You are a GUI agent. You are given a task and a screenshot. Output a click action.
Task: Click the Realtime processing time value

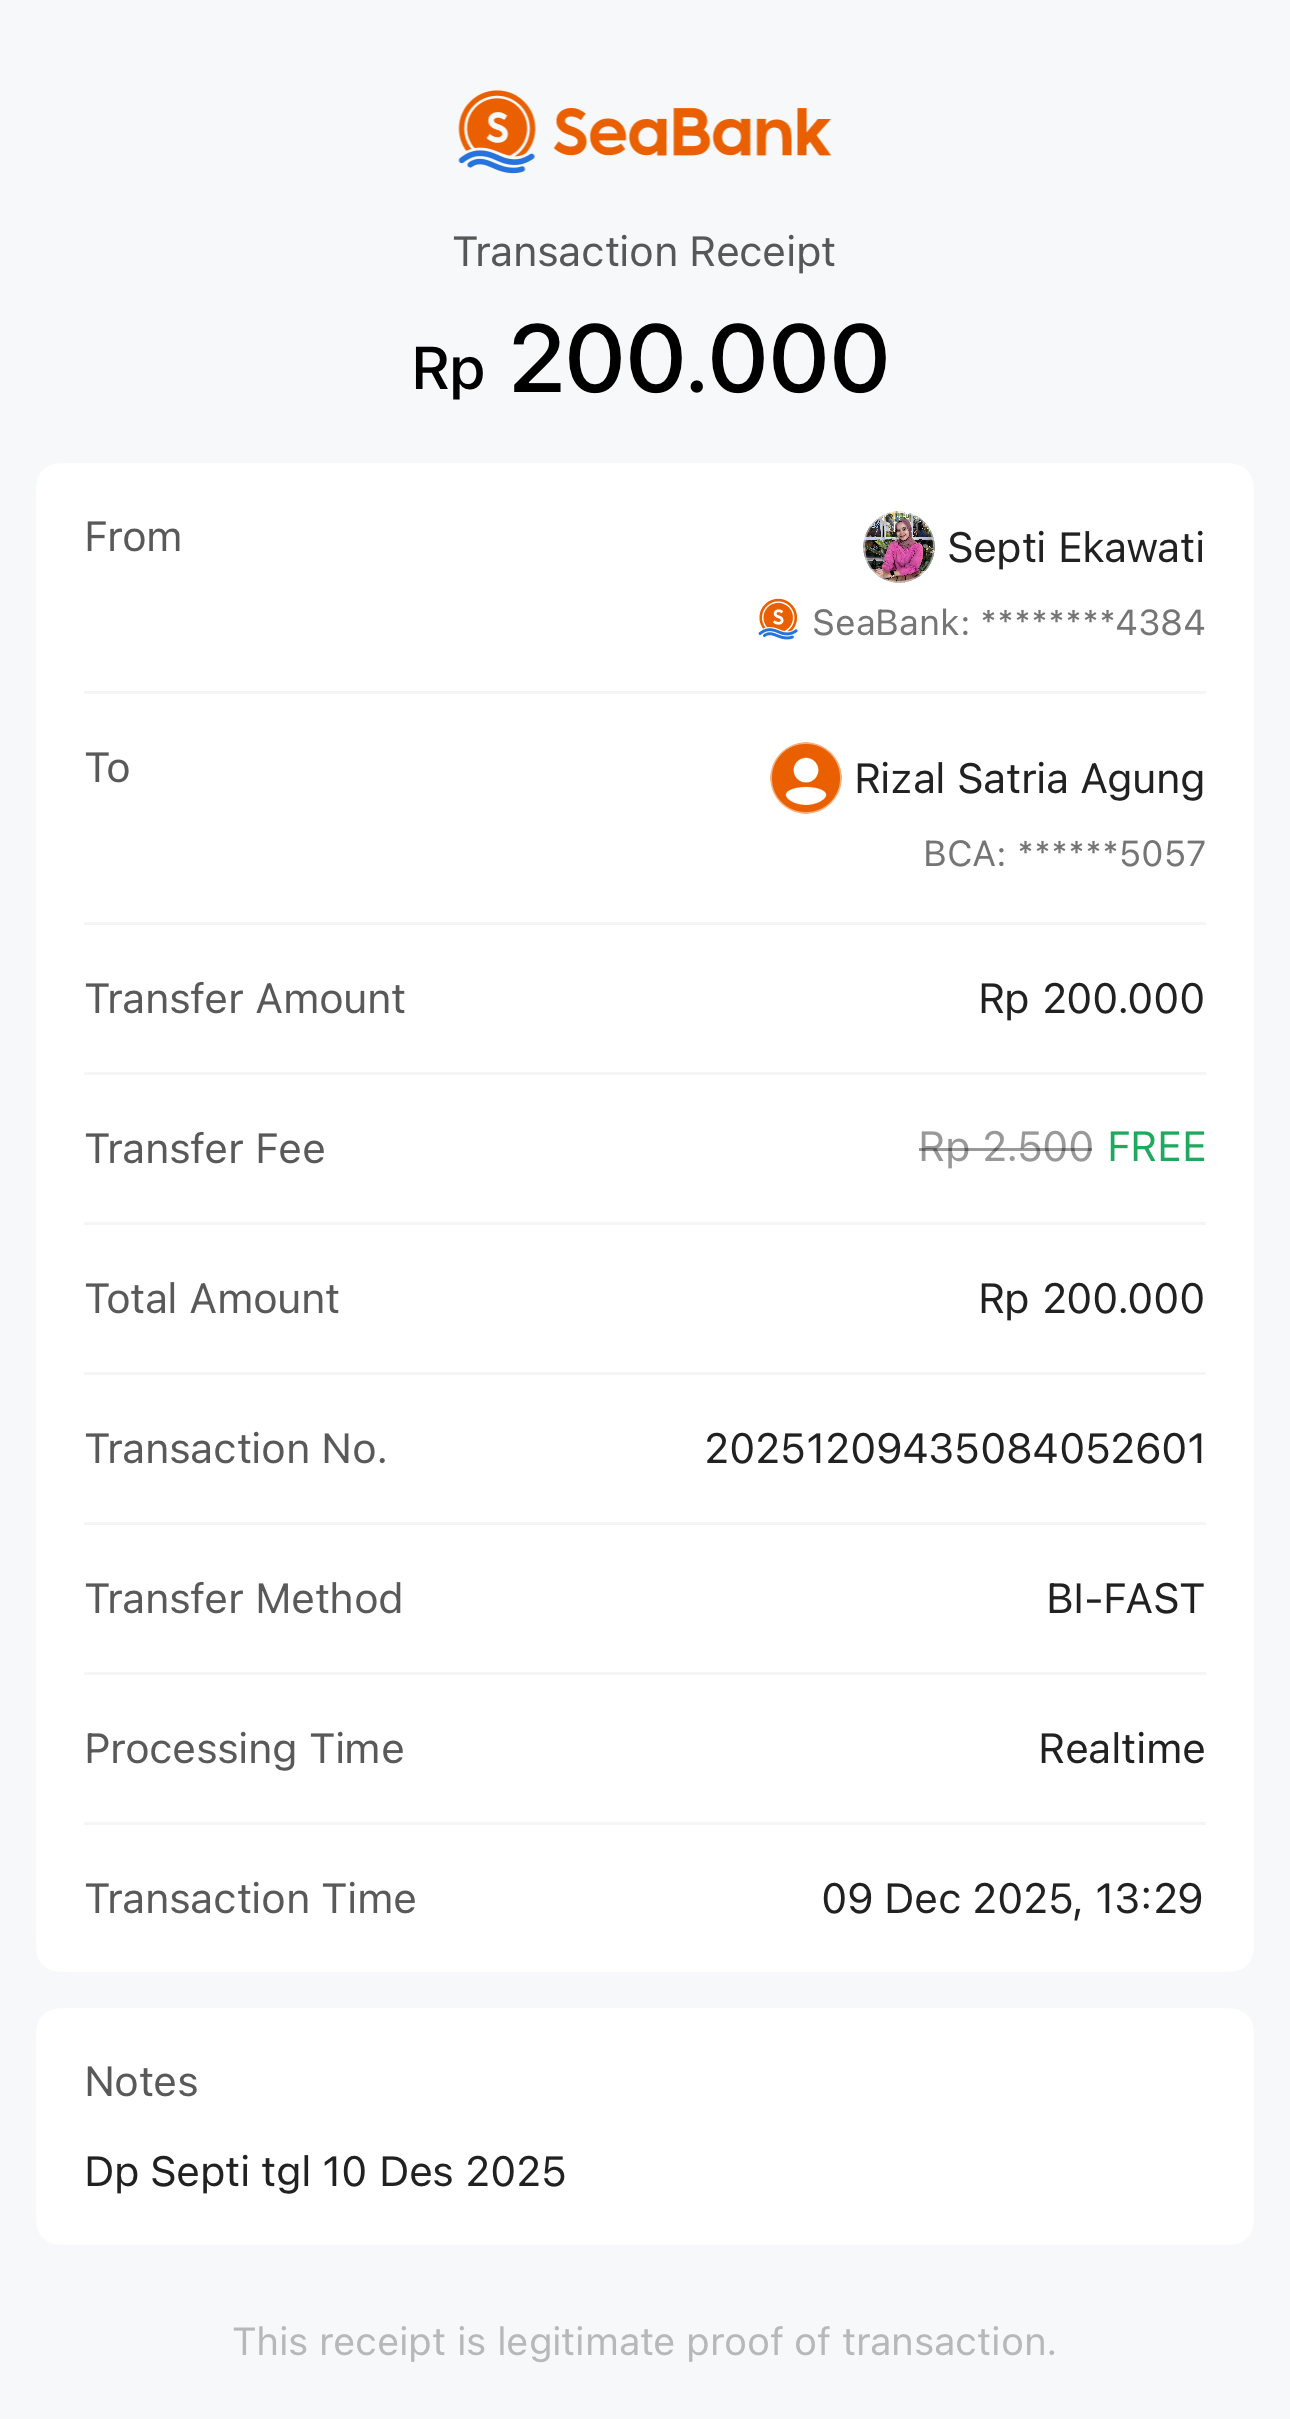(1122, 1749)
